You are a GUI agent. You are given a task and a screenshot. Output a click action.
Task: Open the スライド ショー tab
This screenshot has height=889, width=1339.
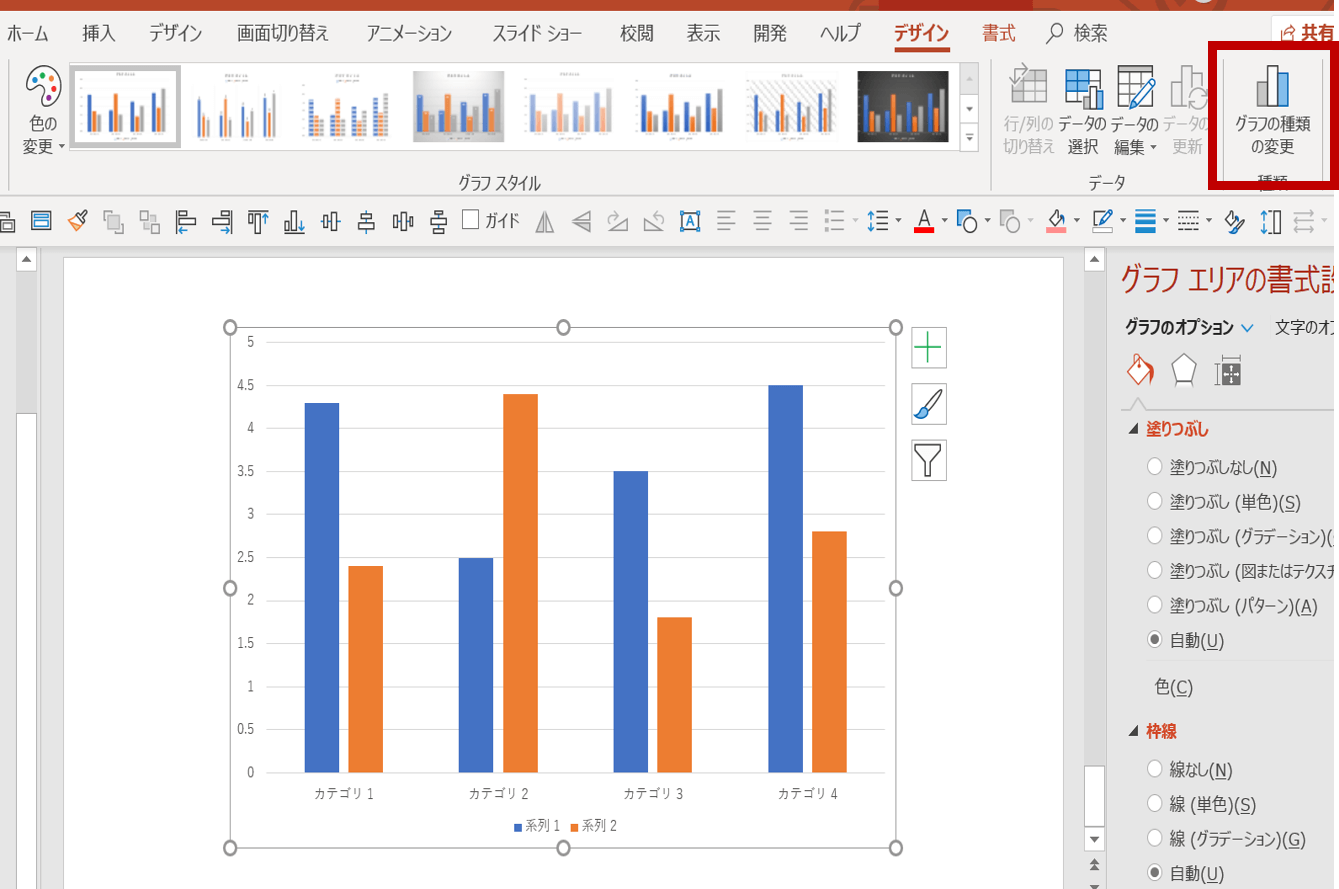537,33
